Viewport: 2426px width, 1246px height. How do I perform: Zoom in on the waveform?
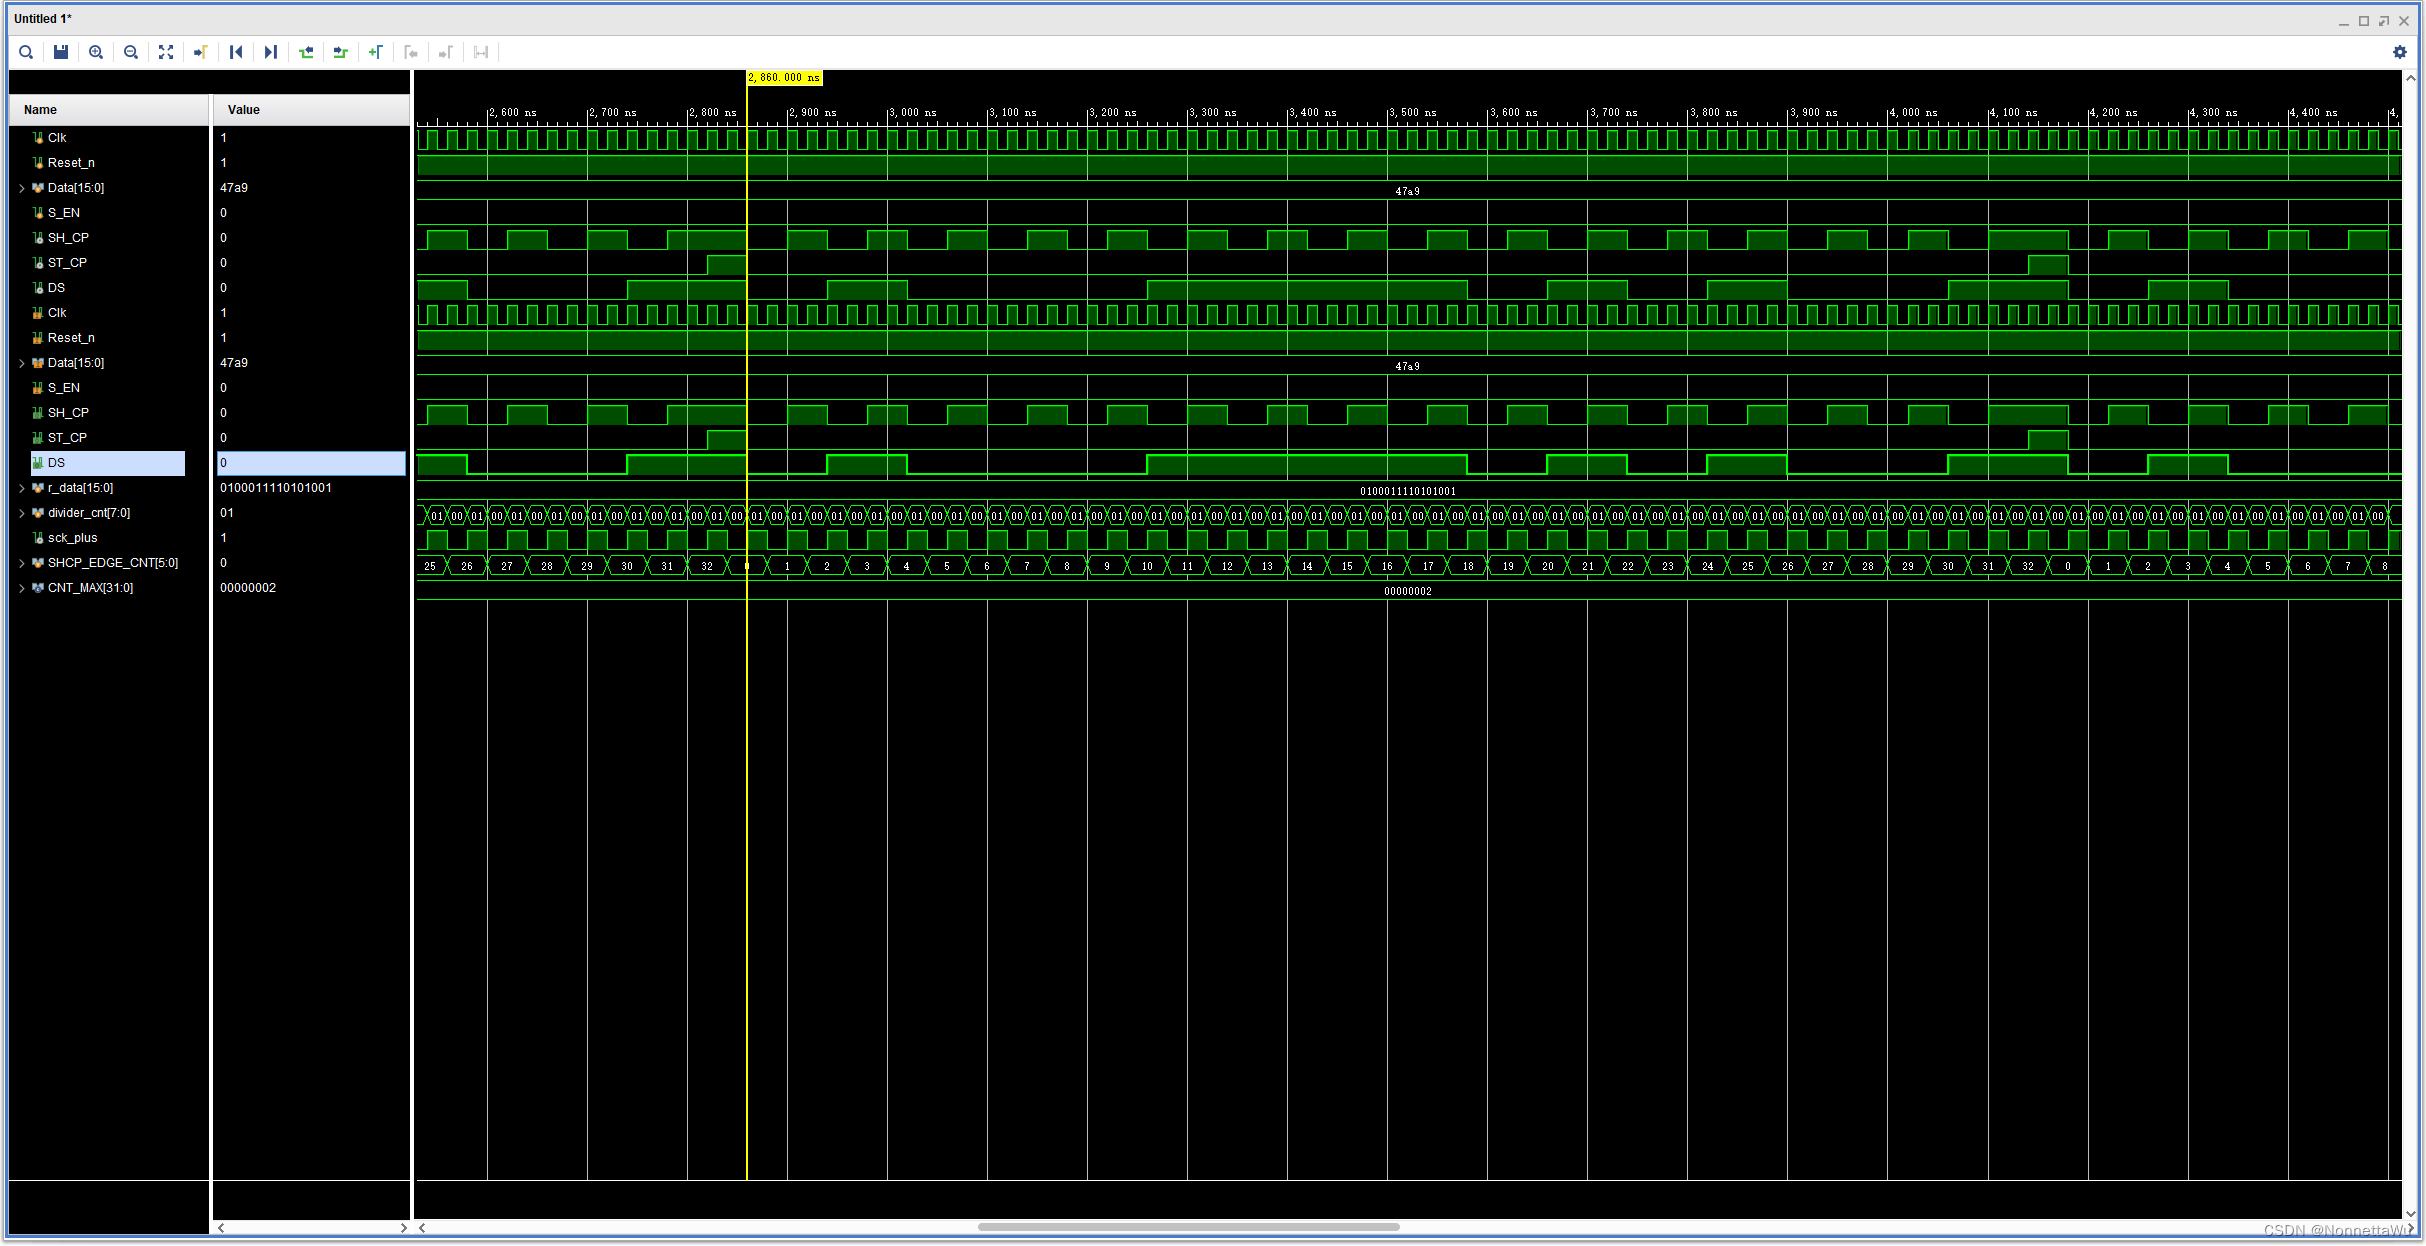point(96,52)
